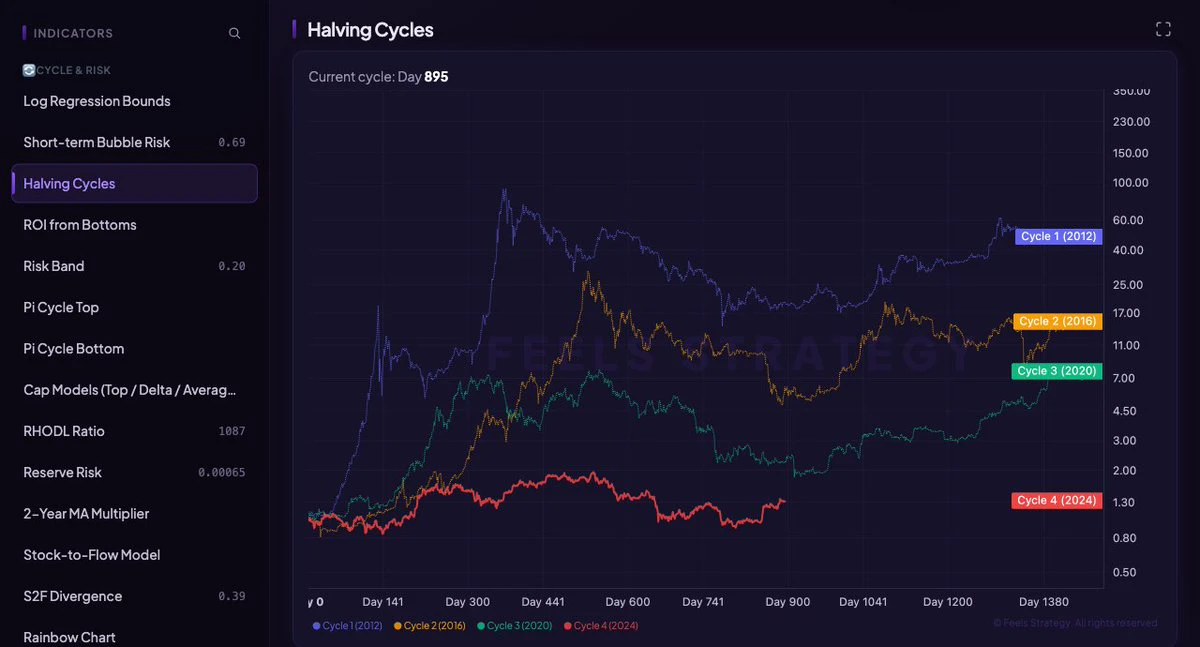Viewport: 1200px width, 647px height.
Task: Click the orange Cycle 2 (2016) chart label
Action: [1057, 321]
